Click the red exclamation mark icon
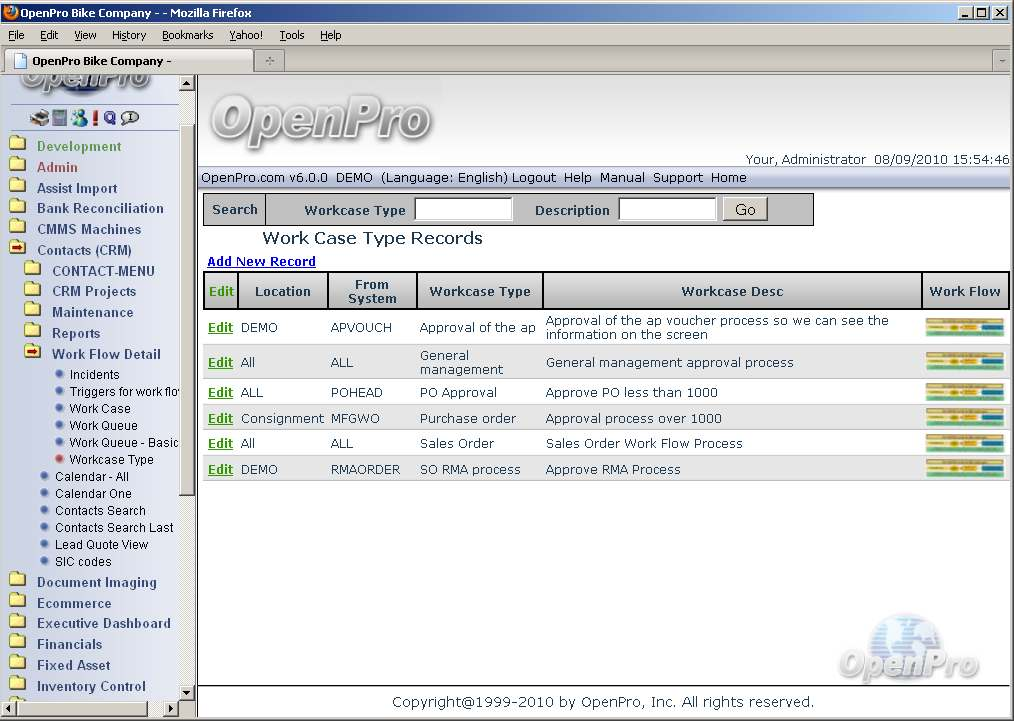 pos(95,118)
